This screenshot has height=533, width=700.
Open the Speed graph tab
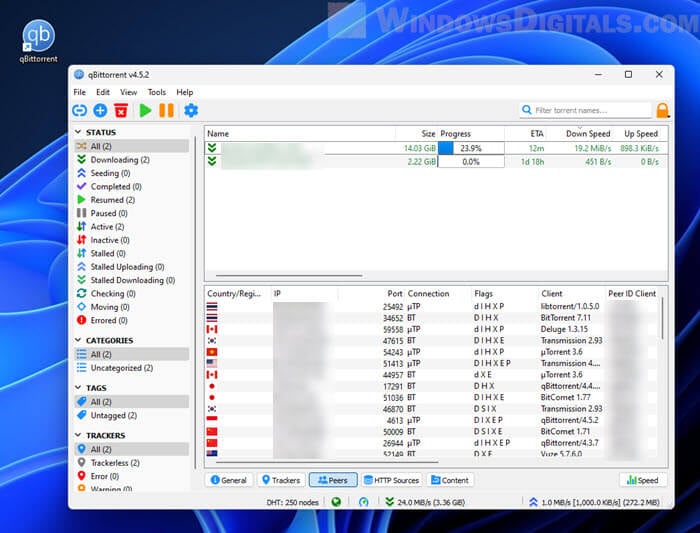point(643,480)
